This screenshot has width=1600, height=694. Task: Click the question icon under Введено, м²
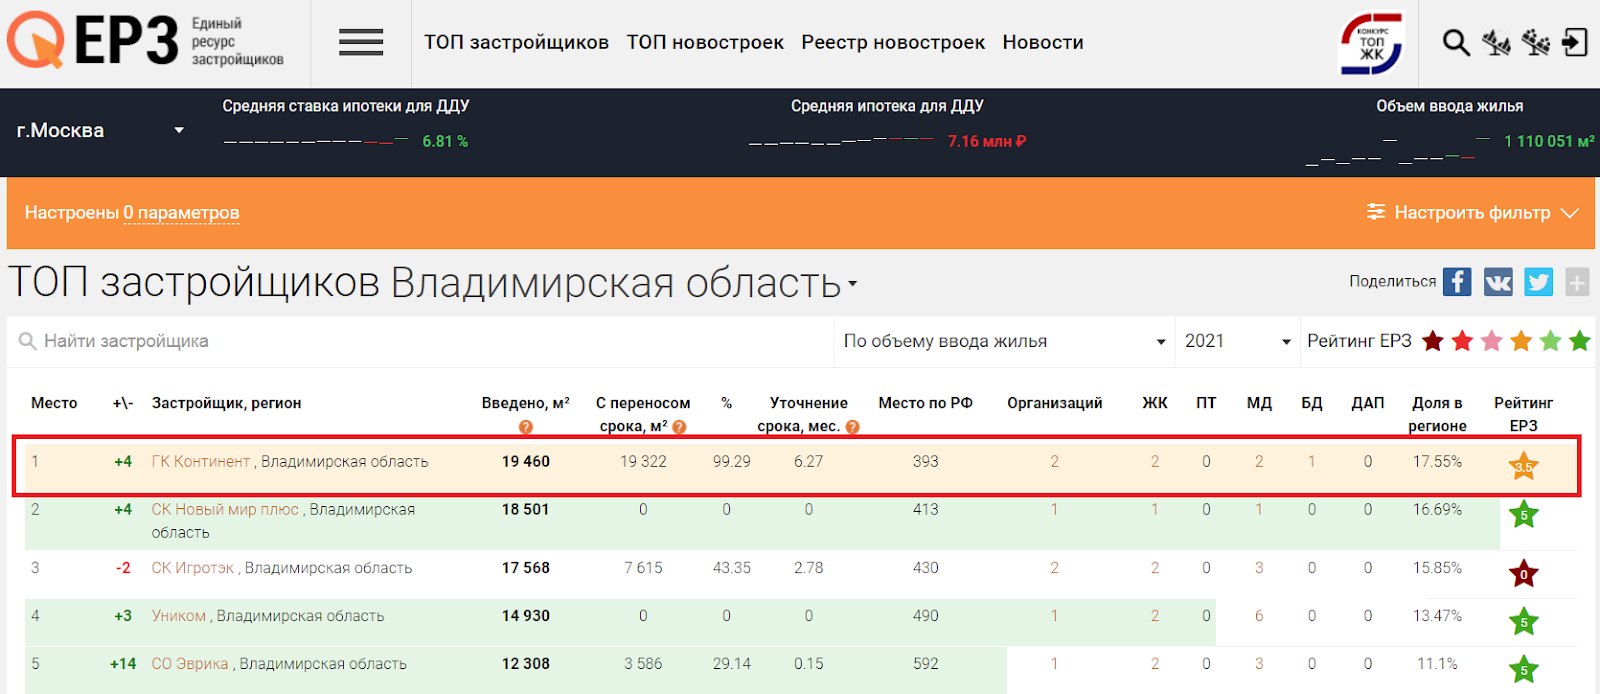point(526,427)
